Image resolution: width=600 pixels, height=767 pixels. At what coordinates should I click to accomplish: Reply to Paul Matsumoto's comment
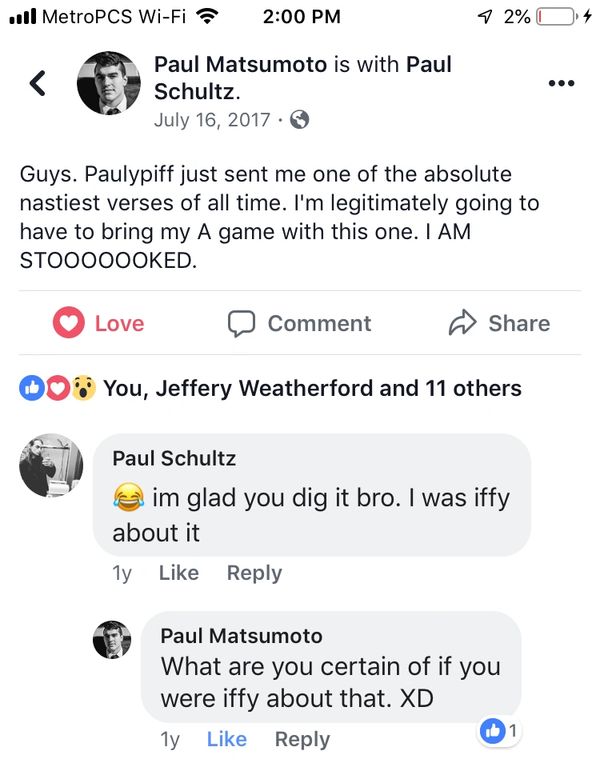coord(302,739)
